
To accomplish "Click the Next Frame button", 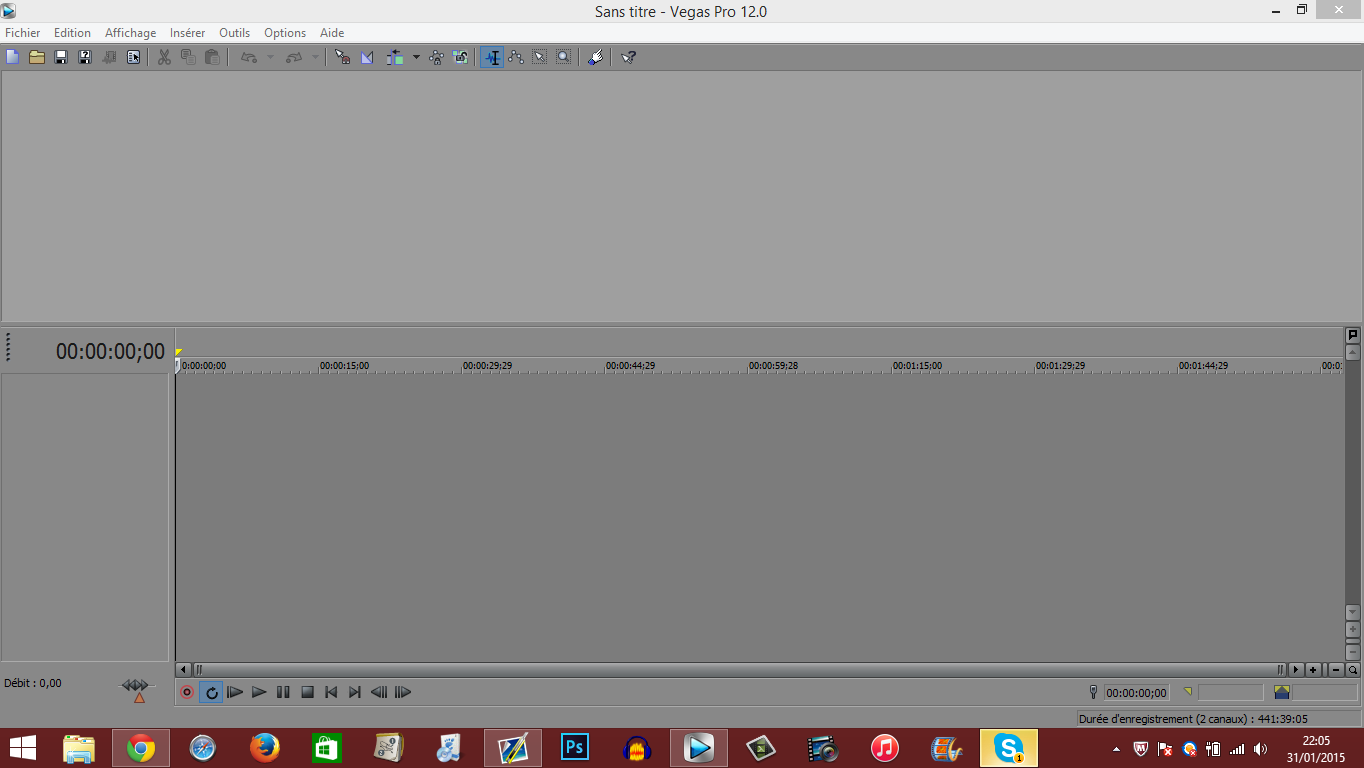I will (x=403, y=692).
